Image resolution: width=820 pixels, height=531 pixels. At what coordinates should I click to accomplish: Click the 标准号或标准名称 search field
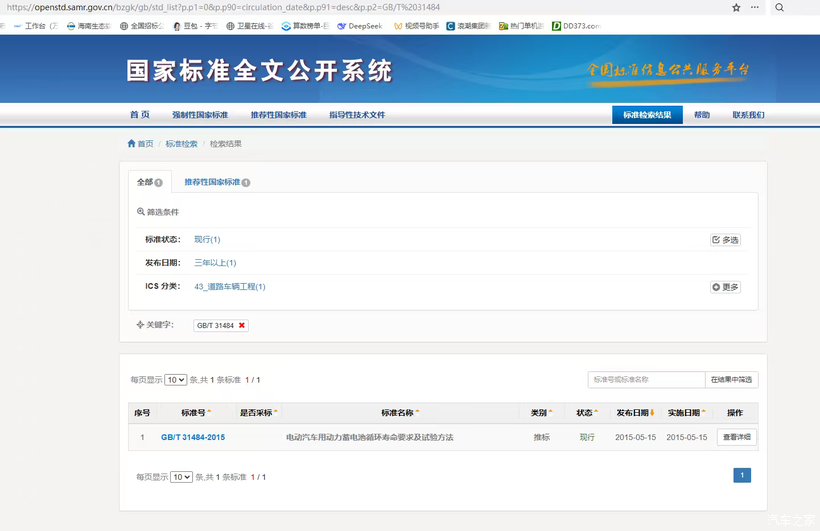tap(646, 380)
